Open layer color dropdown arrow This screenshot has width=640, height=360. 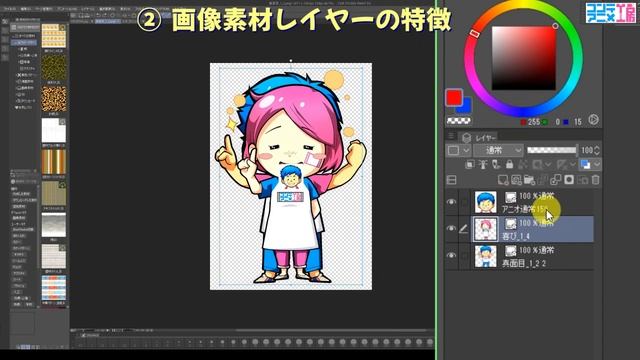coord(596,164)
